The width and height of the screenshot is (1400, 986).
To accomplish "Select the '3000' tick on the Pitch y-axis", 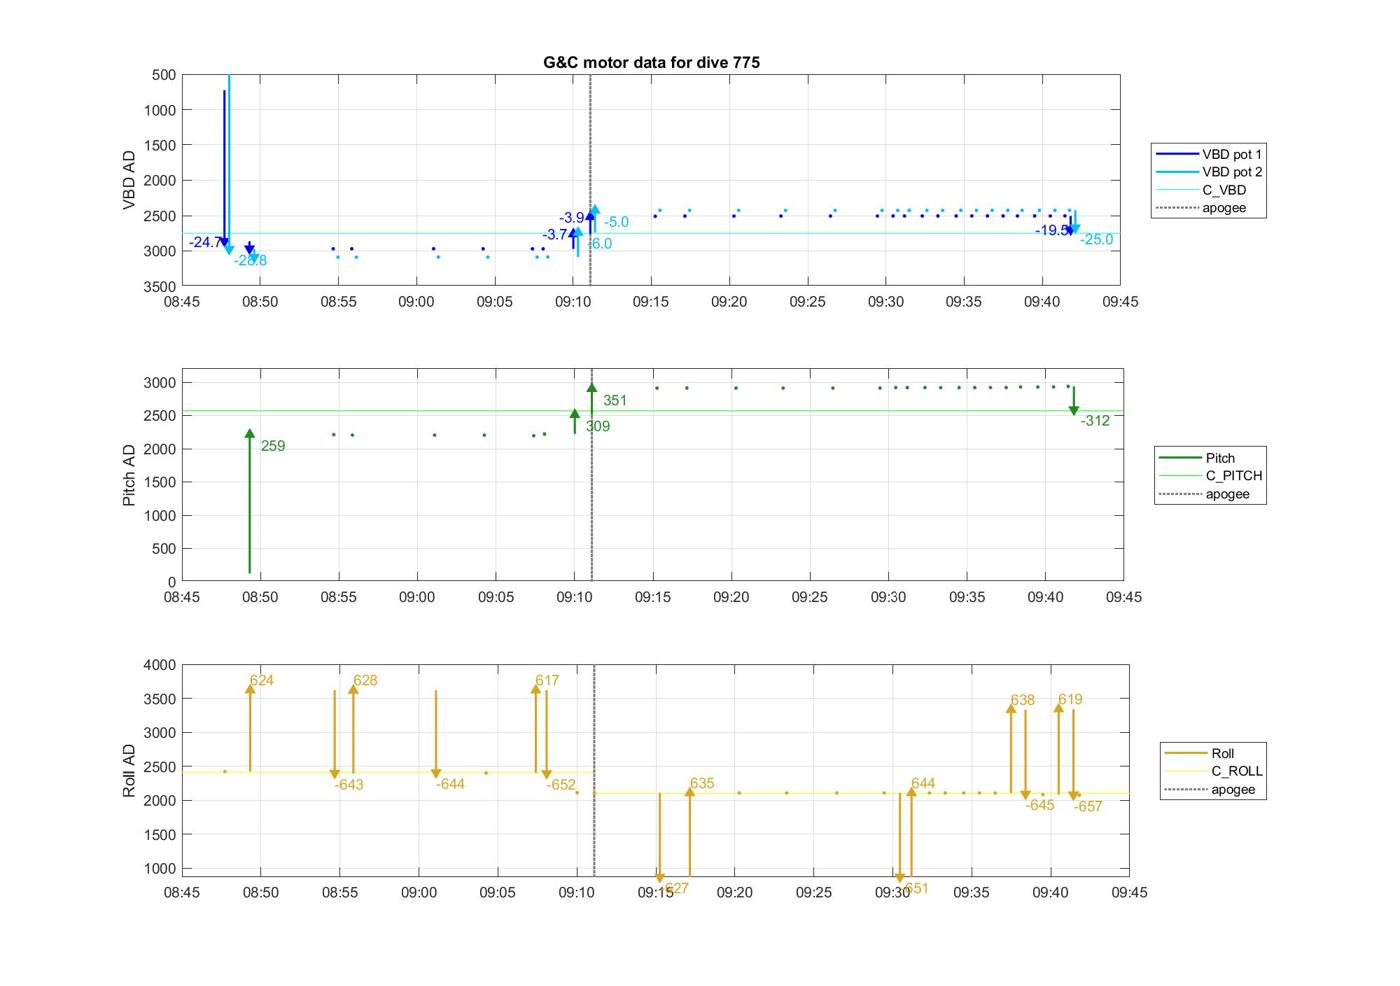I will (161, 383).
